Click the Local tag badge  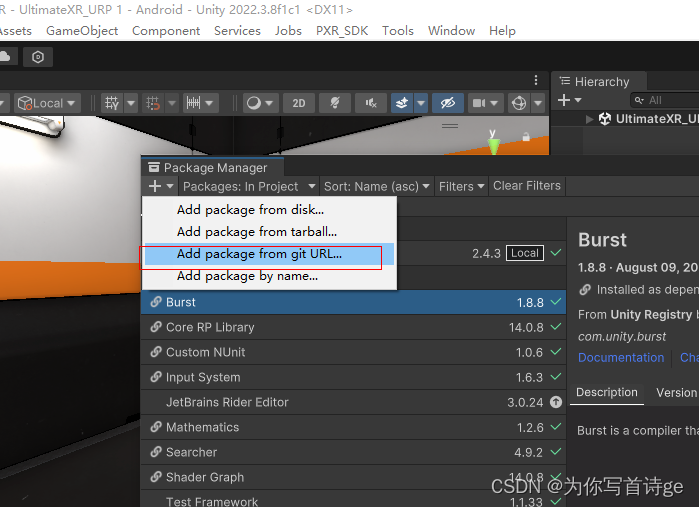pyautogui.click(x=525, y=253)
